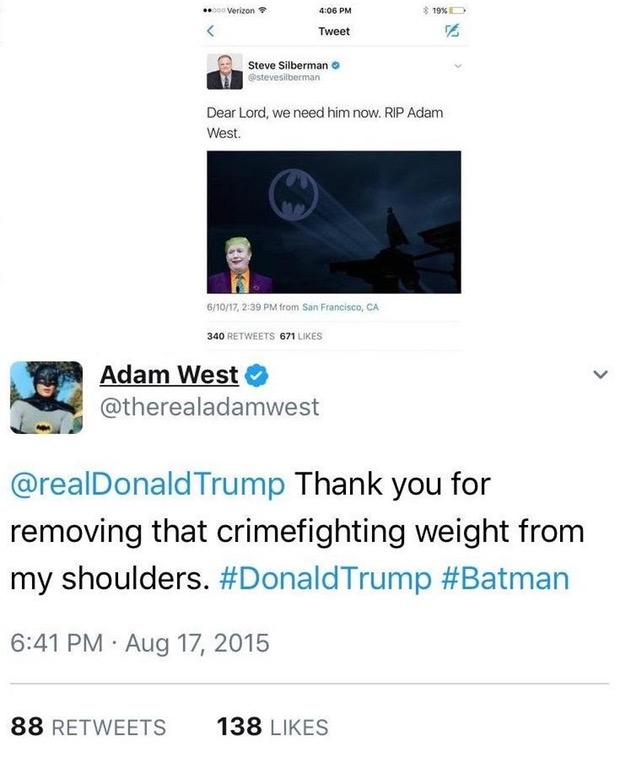Tap the compose tweet icon
Screen dimensions: 631x768
point(452,31)
